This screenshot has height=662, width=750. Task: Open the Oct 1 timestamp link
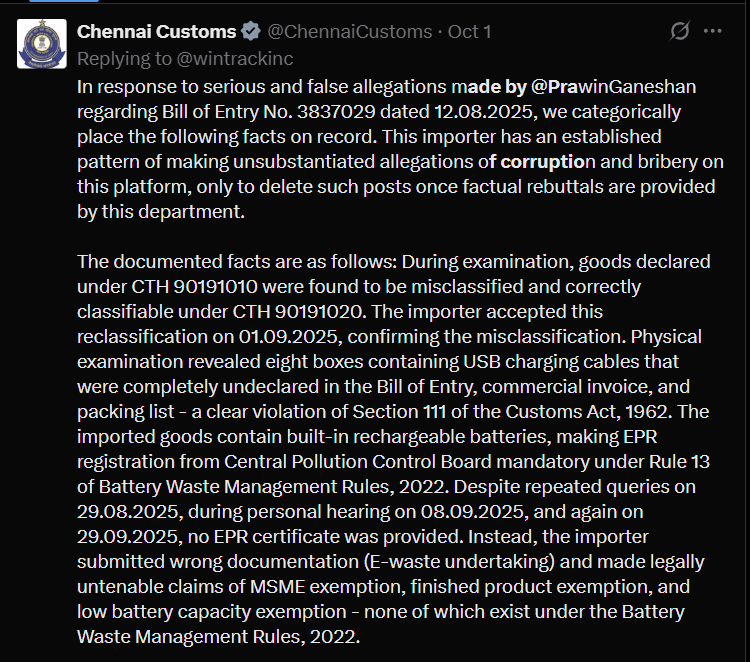pos(469,32)
